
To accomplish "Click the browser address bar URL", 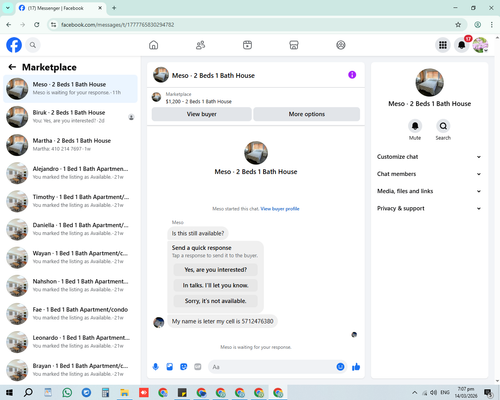I will 117,25.
